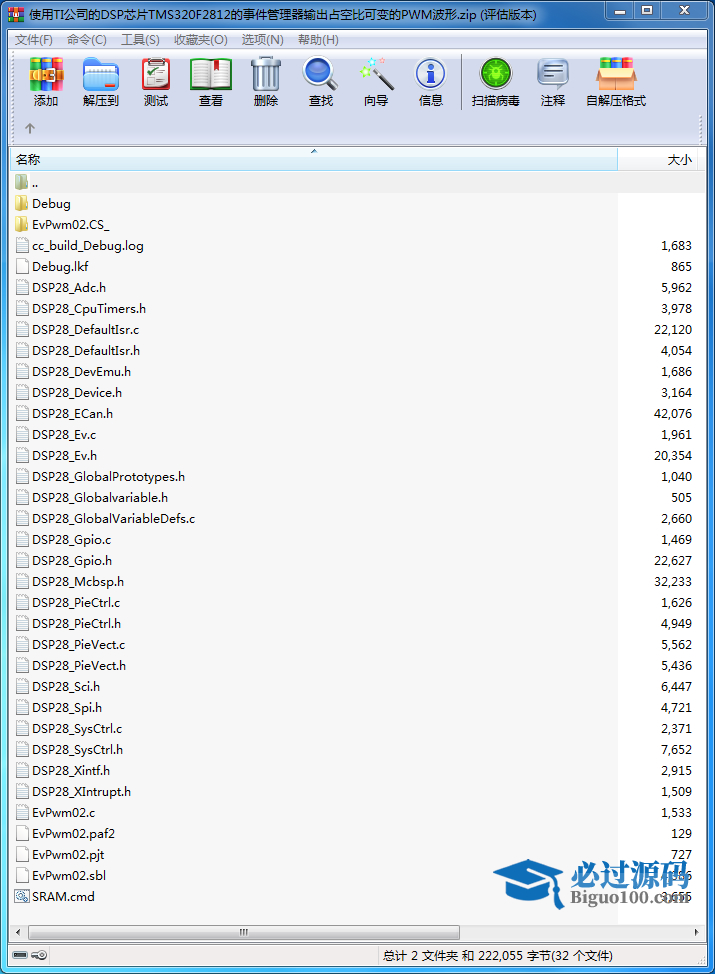Click the EvPwm02.sbl file icon
The height and width of the screenshot is (974, 715).
(22, 875)
